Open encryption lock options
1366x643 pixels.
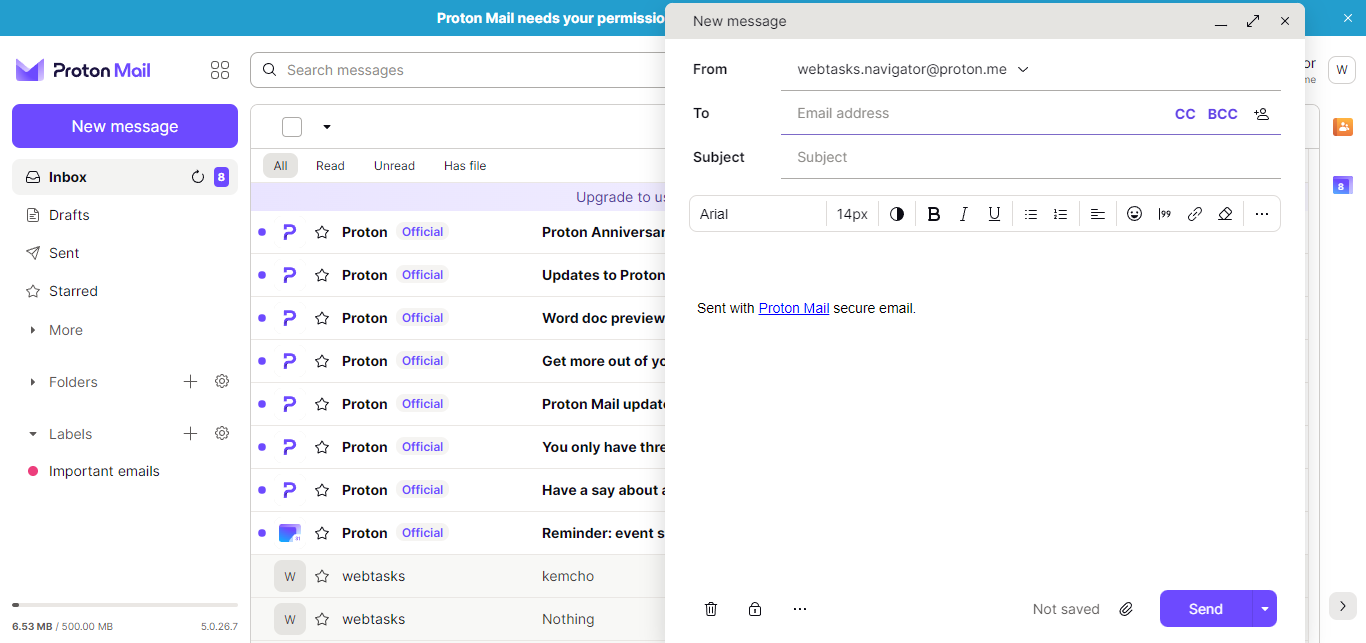pos(755,609)
